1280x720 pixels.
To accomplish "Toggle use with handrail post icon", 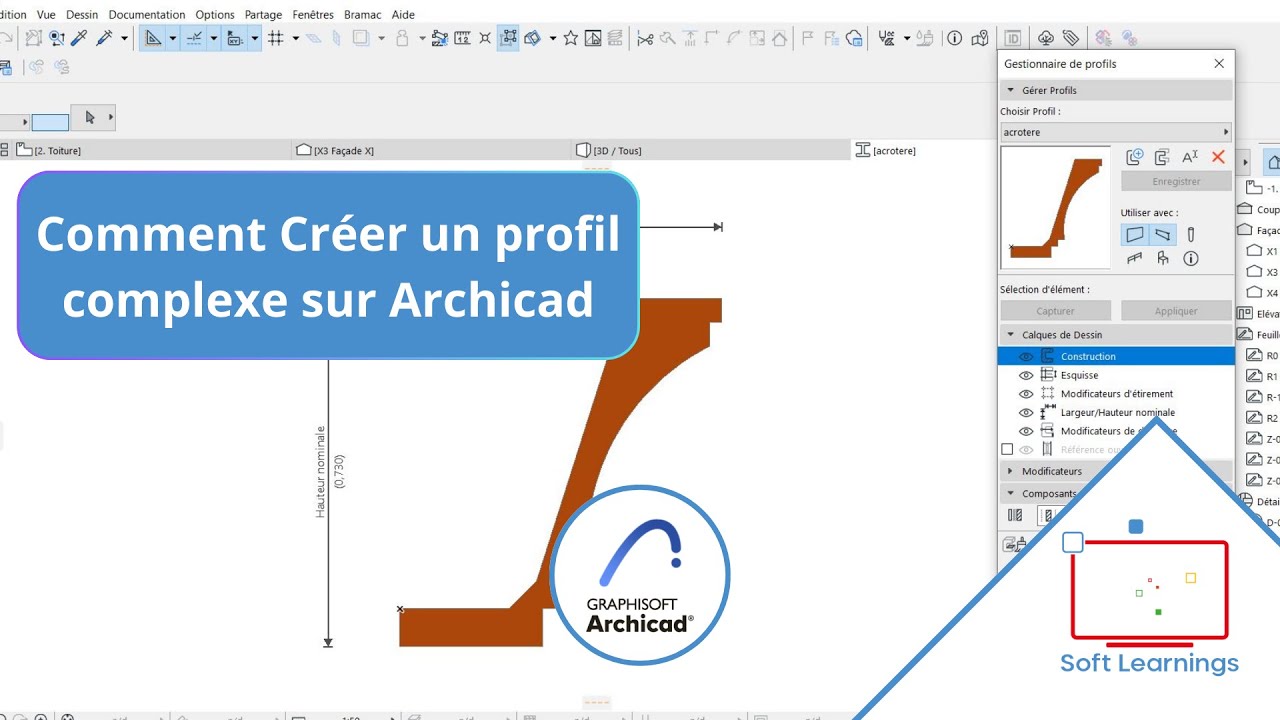I will pos(1163,258).
